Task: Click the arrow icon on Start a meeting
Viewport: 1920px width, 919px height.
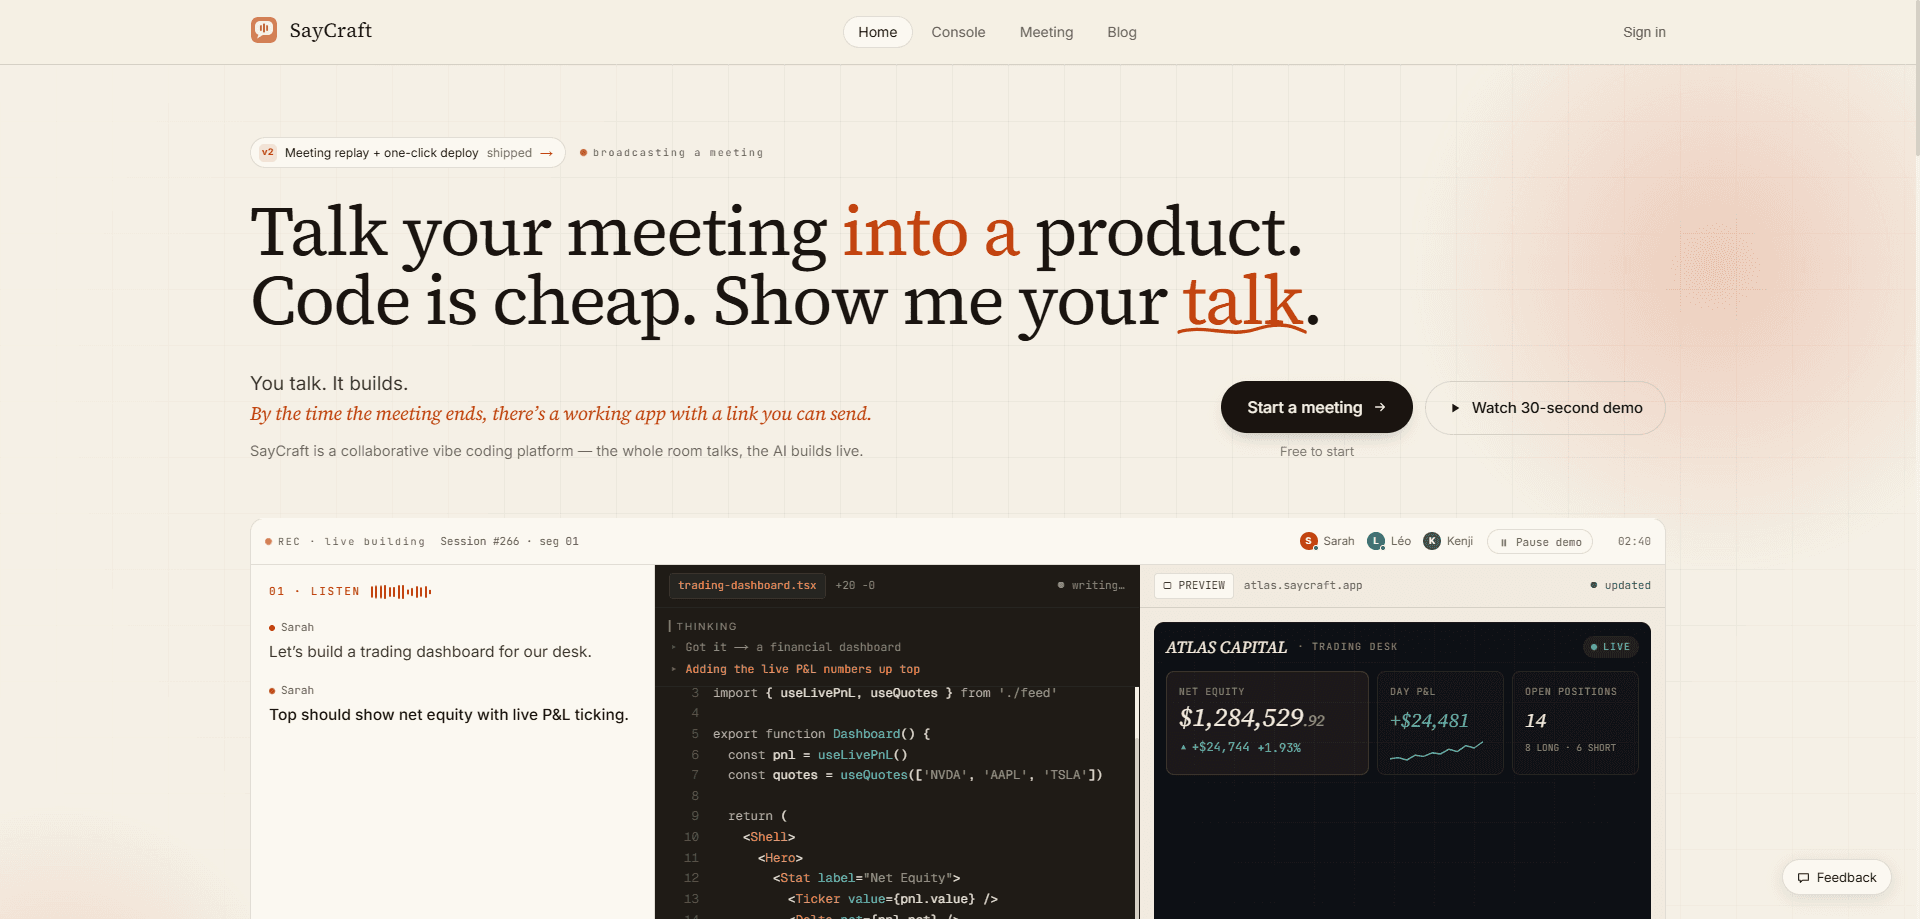Action: click(1380, 408)
